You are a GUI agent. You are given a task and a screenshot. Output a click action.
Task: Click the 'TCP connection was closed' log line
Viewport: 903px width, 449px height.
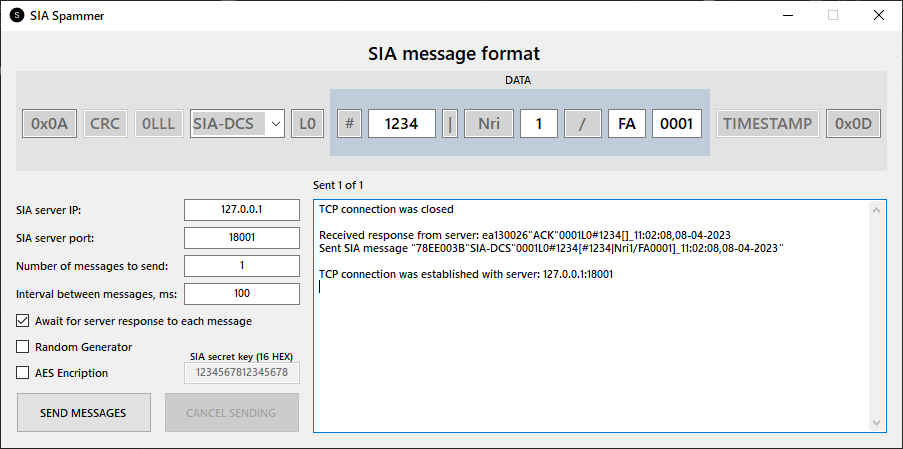coord(386,210)
